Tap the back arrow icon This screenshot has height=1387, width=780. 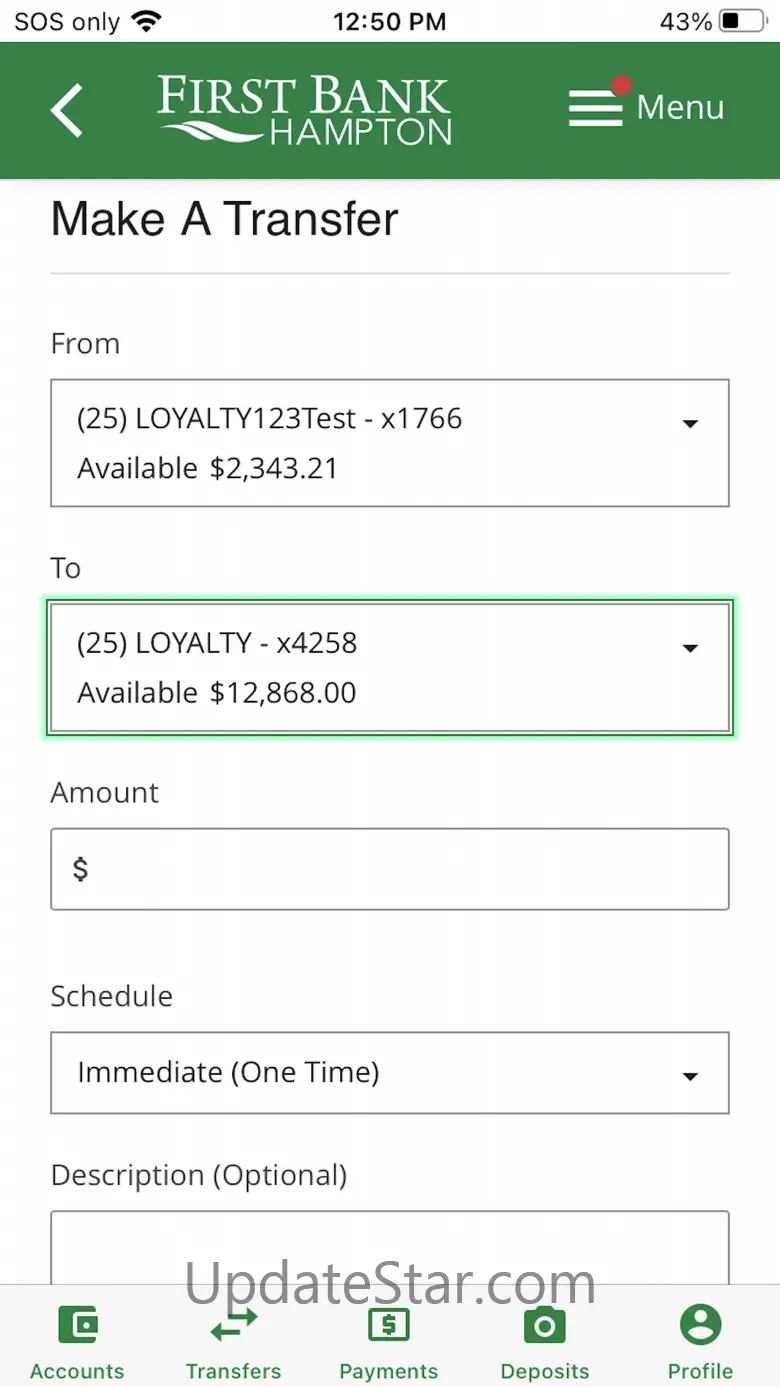pyautogui.click(x=67, y=109)
